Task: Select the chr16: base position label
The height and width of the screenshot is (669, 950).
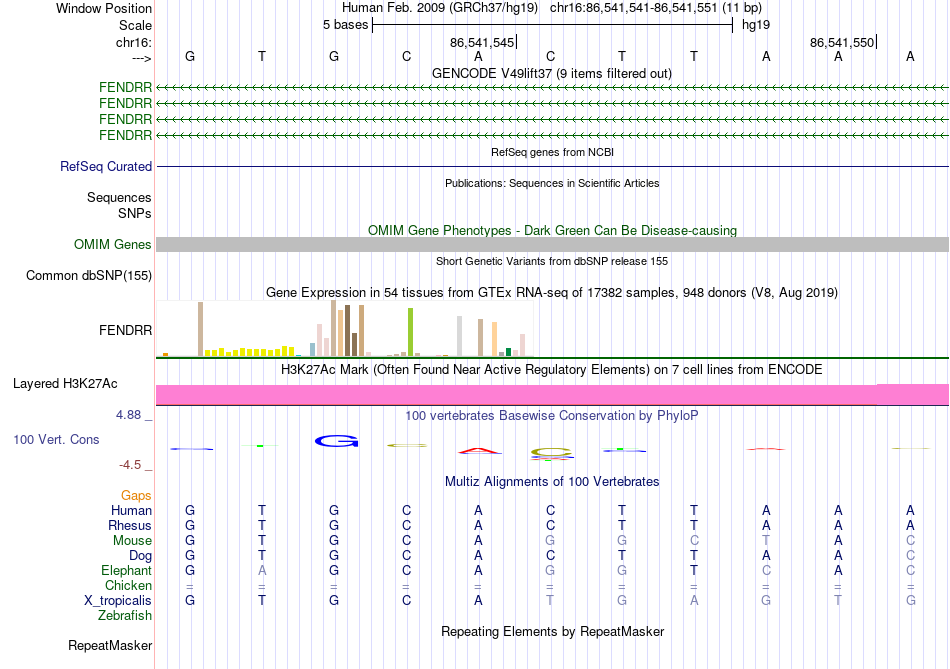Action: click(133, 42)
